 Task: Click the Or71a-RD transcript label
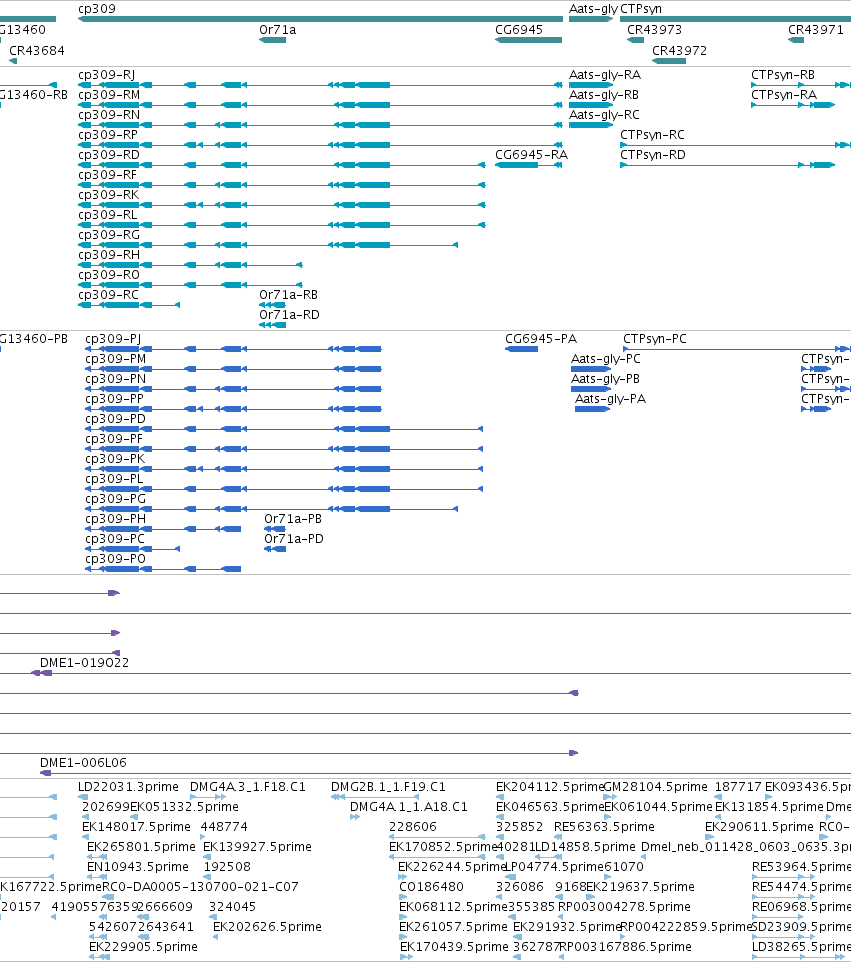pyautogui.click(x=289, y=315)
